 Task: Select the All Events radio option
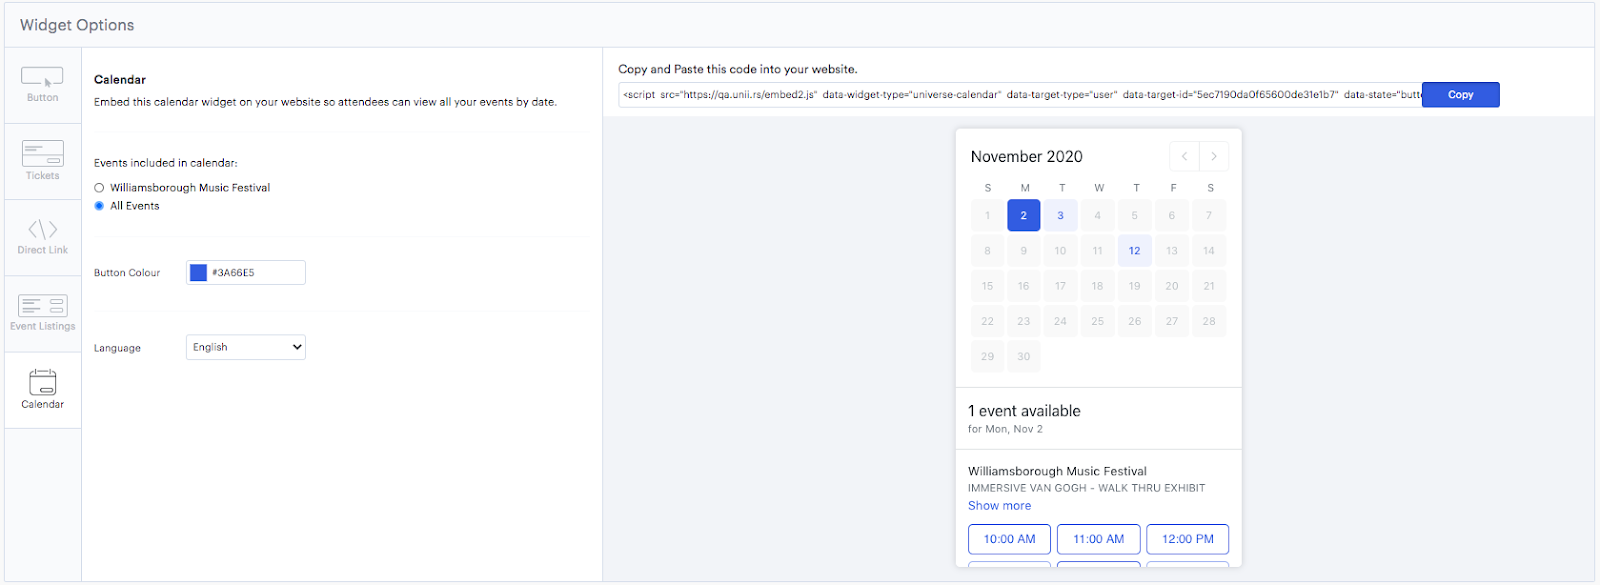click(x=99, y=206)
